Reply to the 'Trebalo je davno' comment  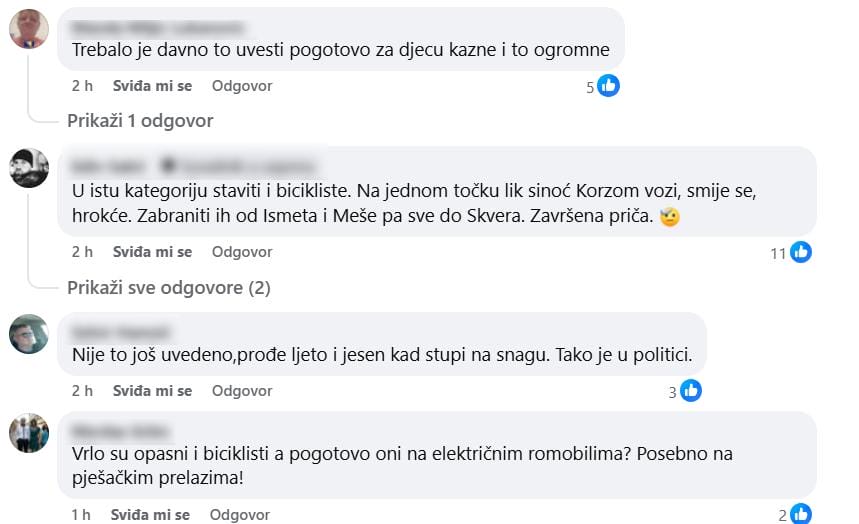(x=242, y=86)
